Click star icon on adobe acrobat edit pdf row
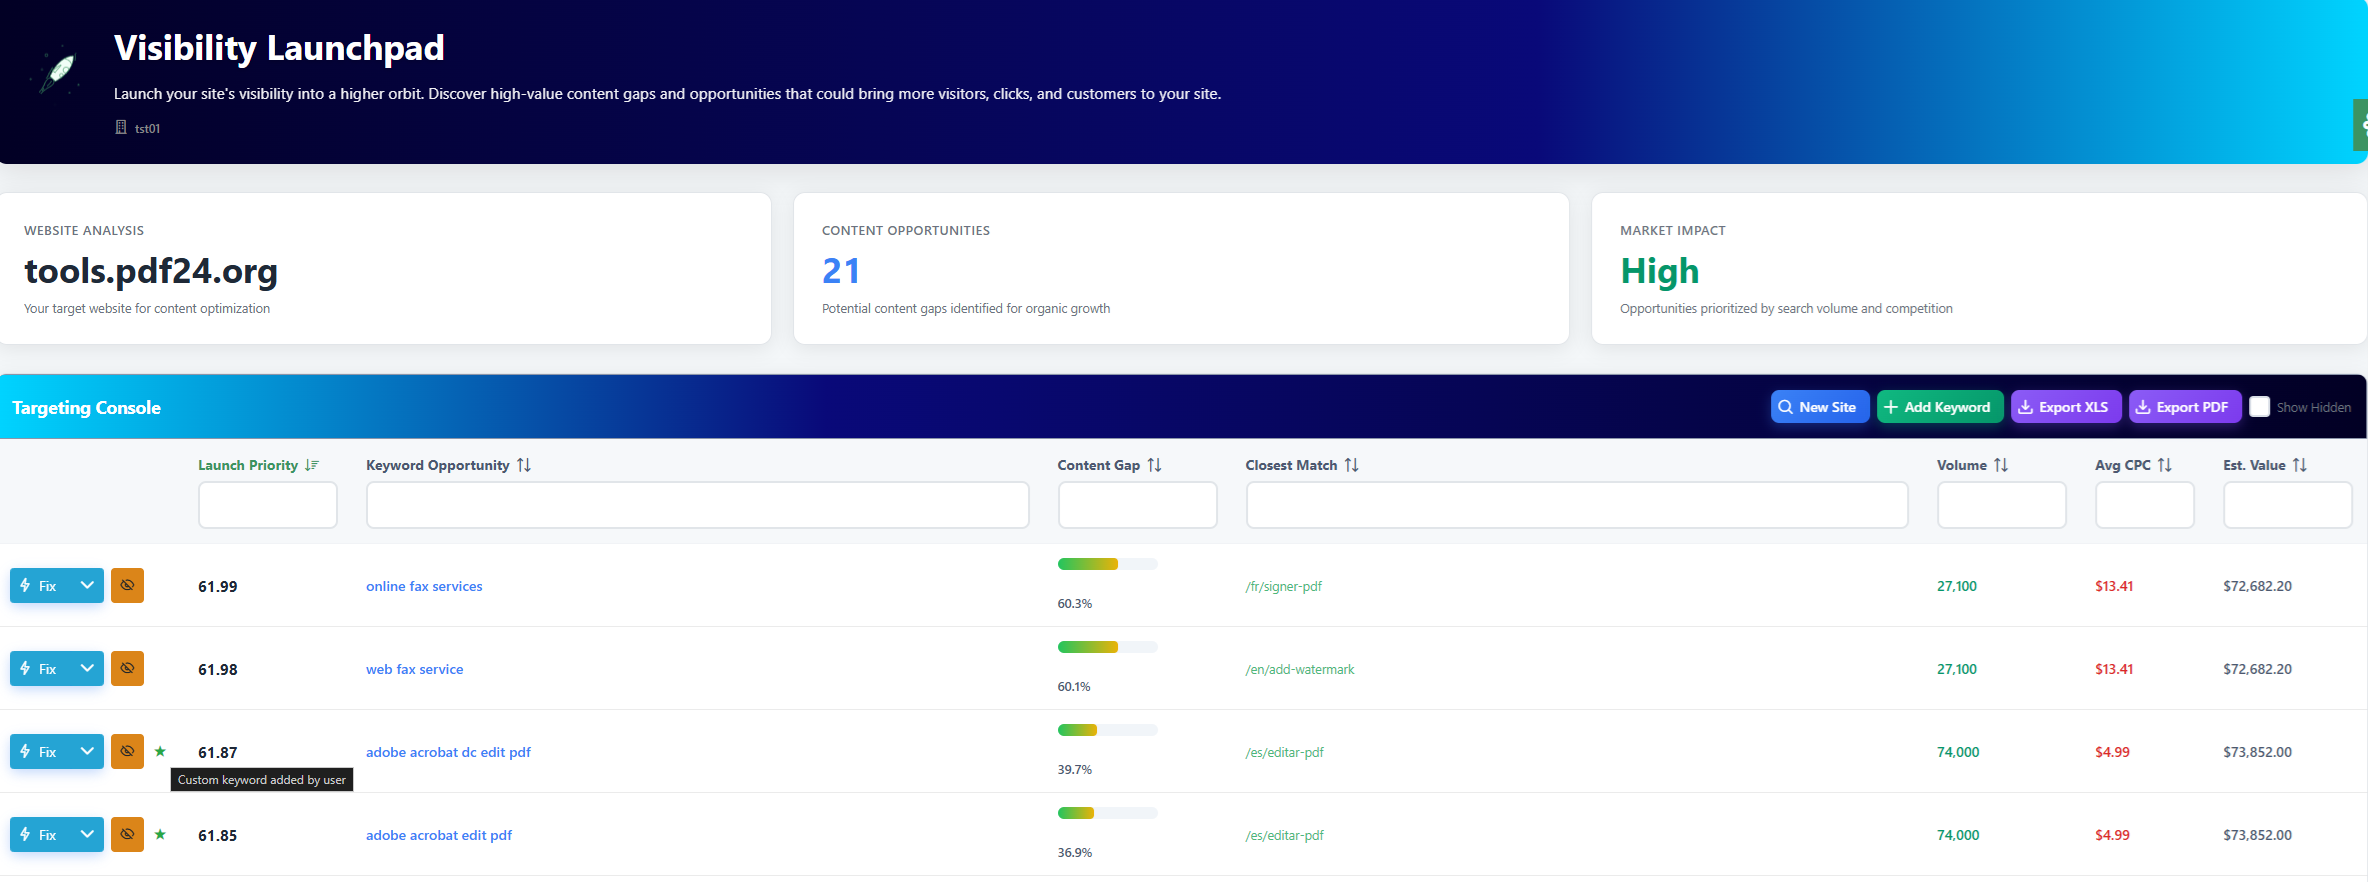 [160, 834]
